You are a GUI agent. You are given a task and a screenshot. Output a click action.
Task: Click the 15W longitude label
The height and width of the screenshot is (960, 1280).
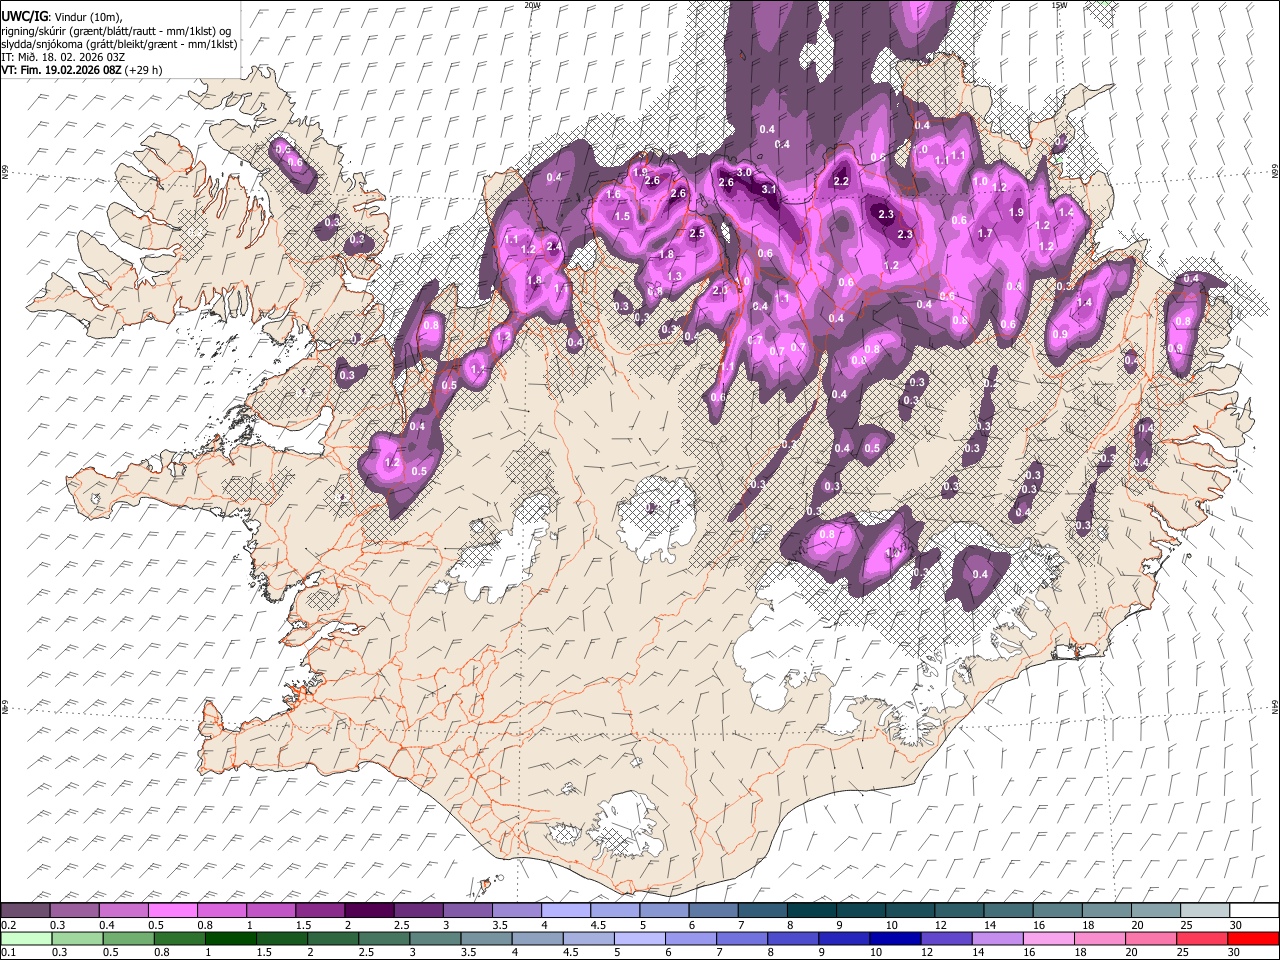(x=1059, y=5)
